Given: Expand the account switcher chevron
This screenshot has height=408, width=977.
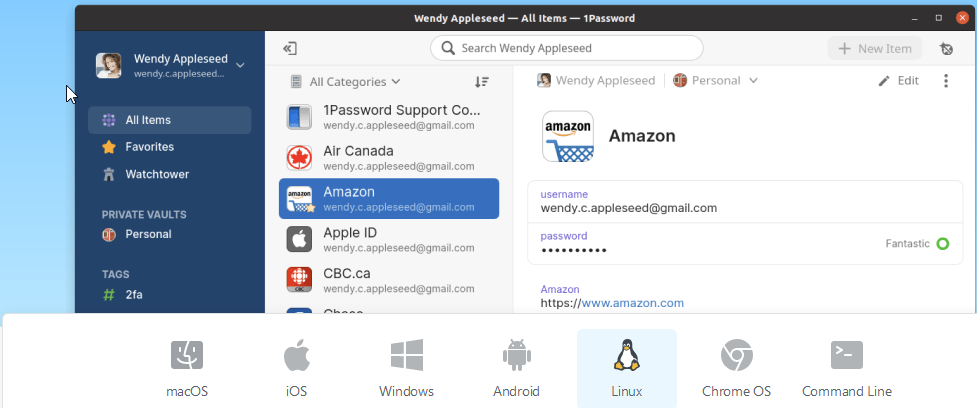Looking at the screenshot, I should coord(241,65).
